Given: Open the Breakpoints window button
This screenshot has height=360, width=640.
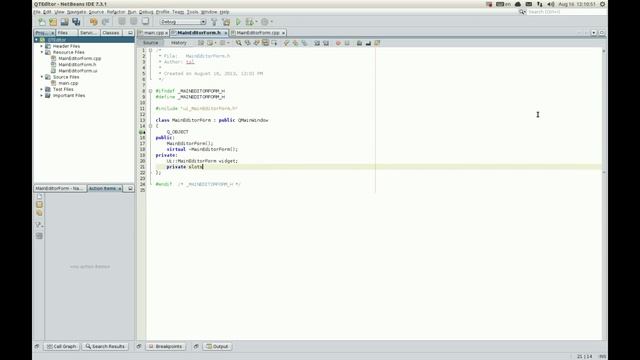Looking at the screenshot, I should [x=165, y=347].
